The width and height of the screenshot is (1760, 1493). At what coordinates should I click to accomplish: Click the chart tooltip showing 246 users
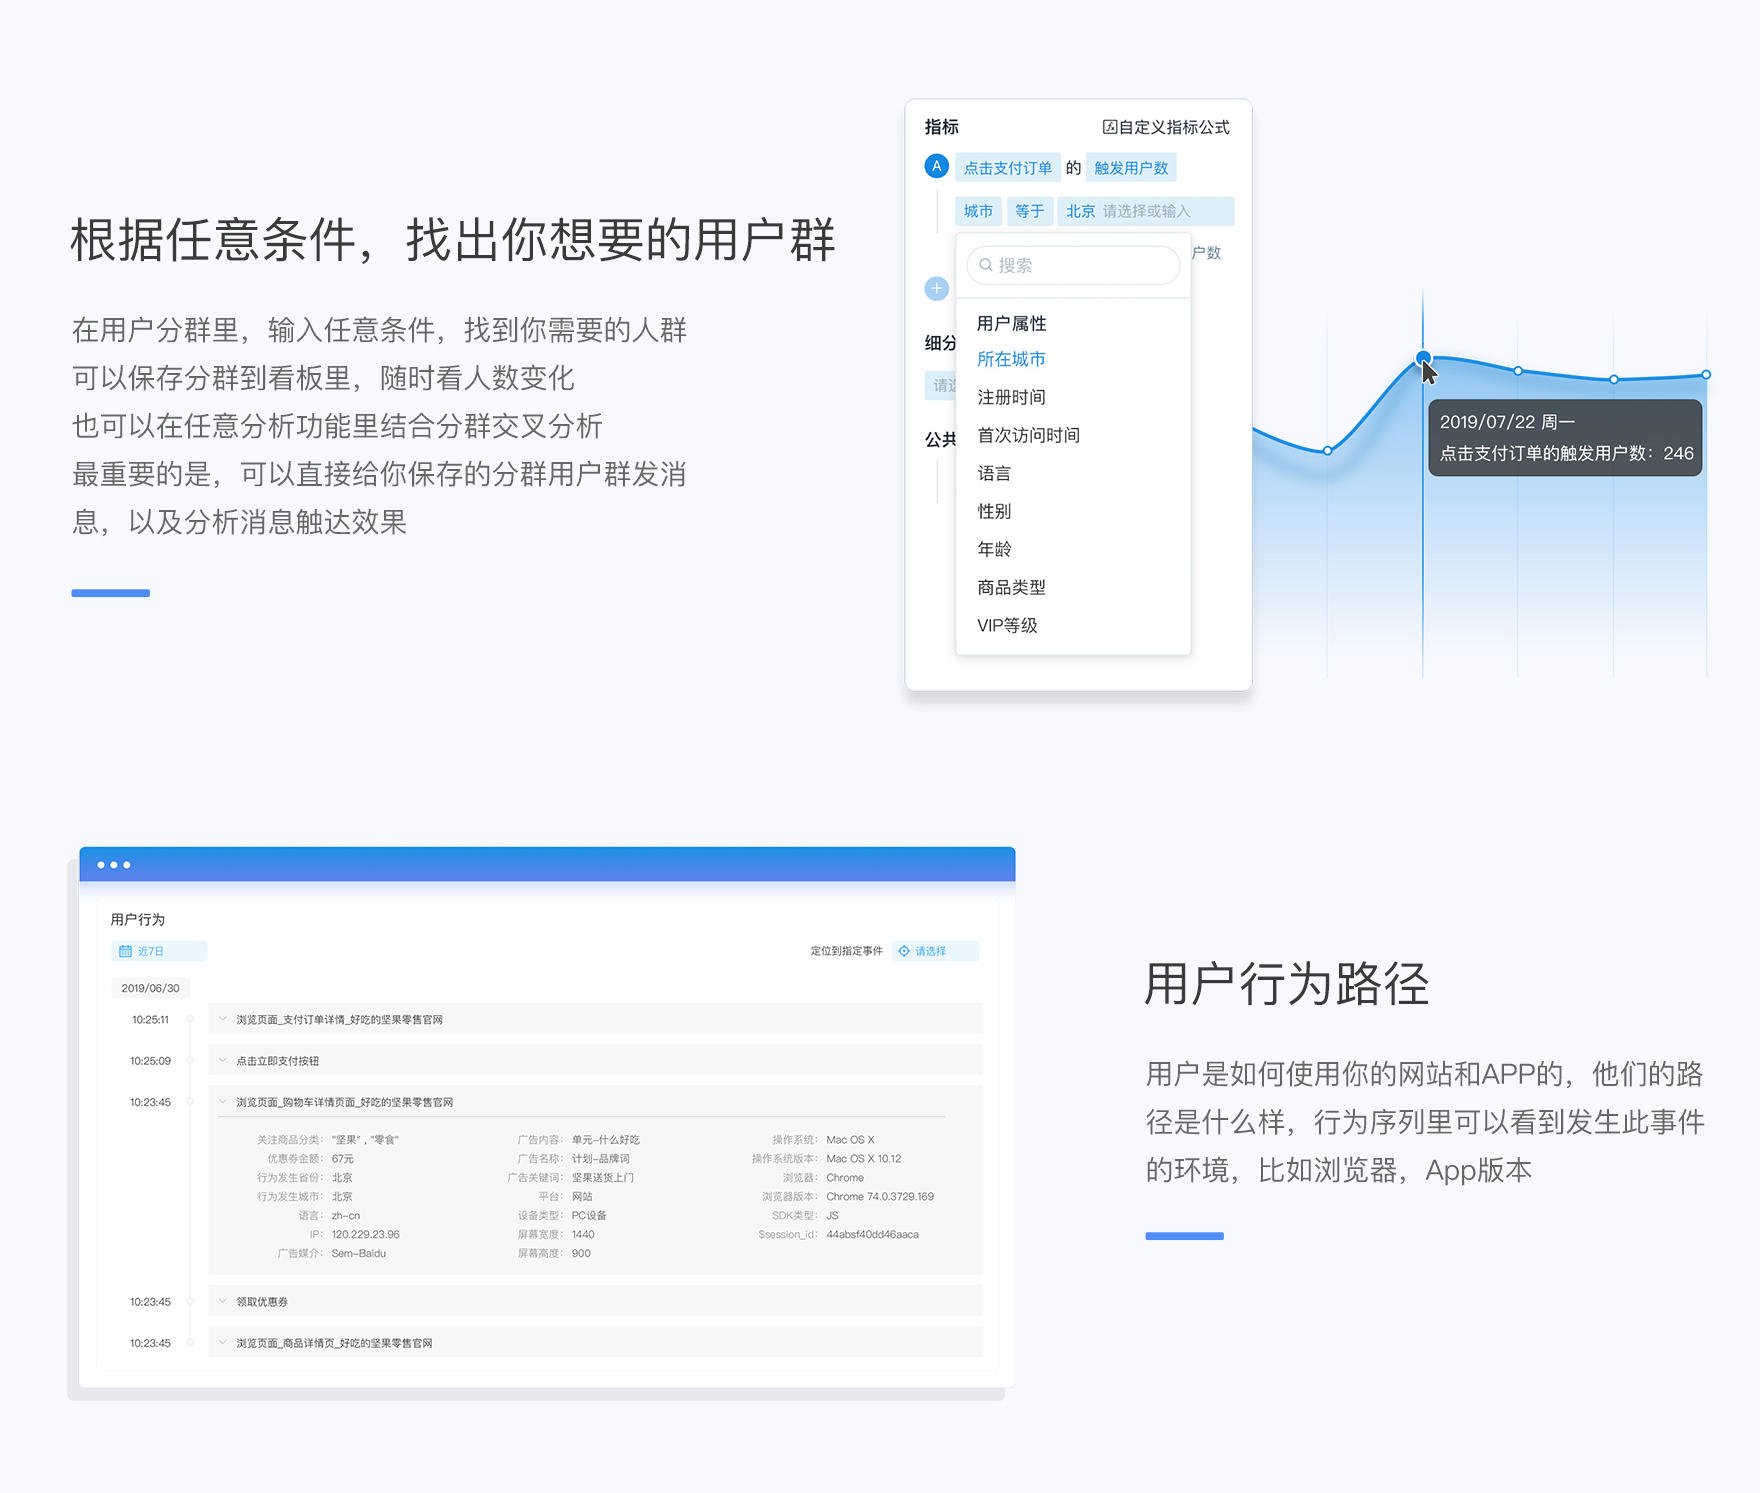coord(1565,437)
